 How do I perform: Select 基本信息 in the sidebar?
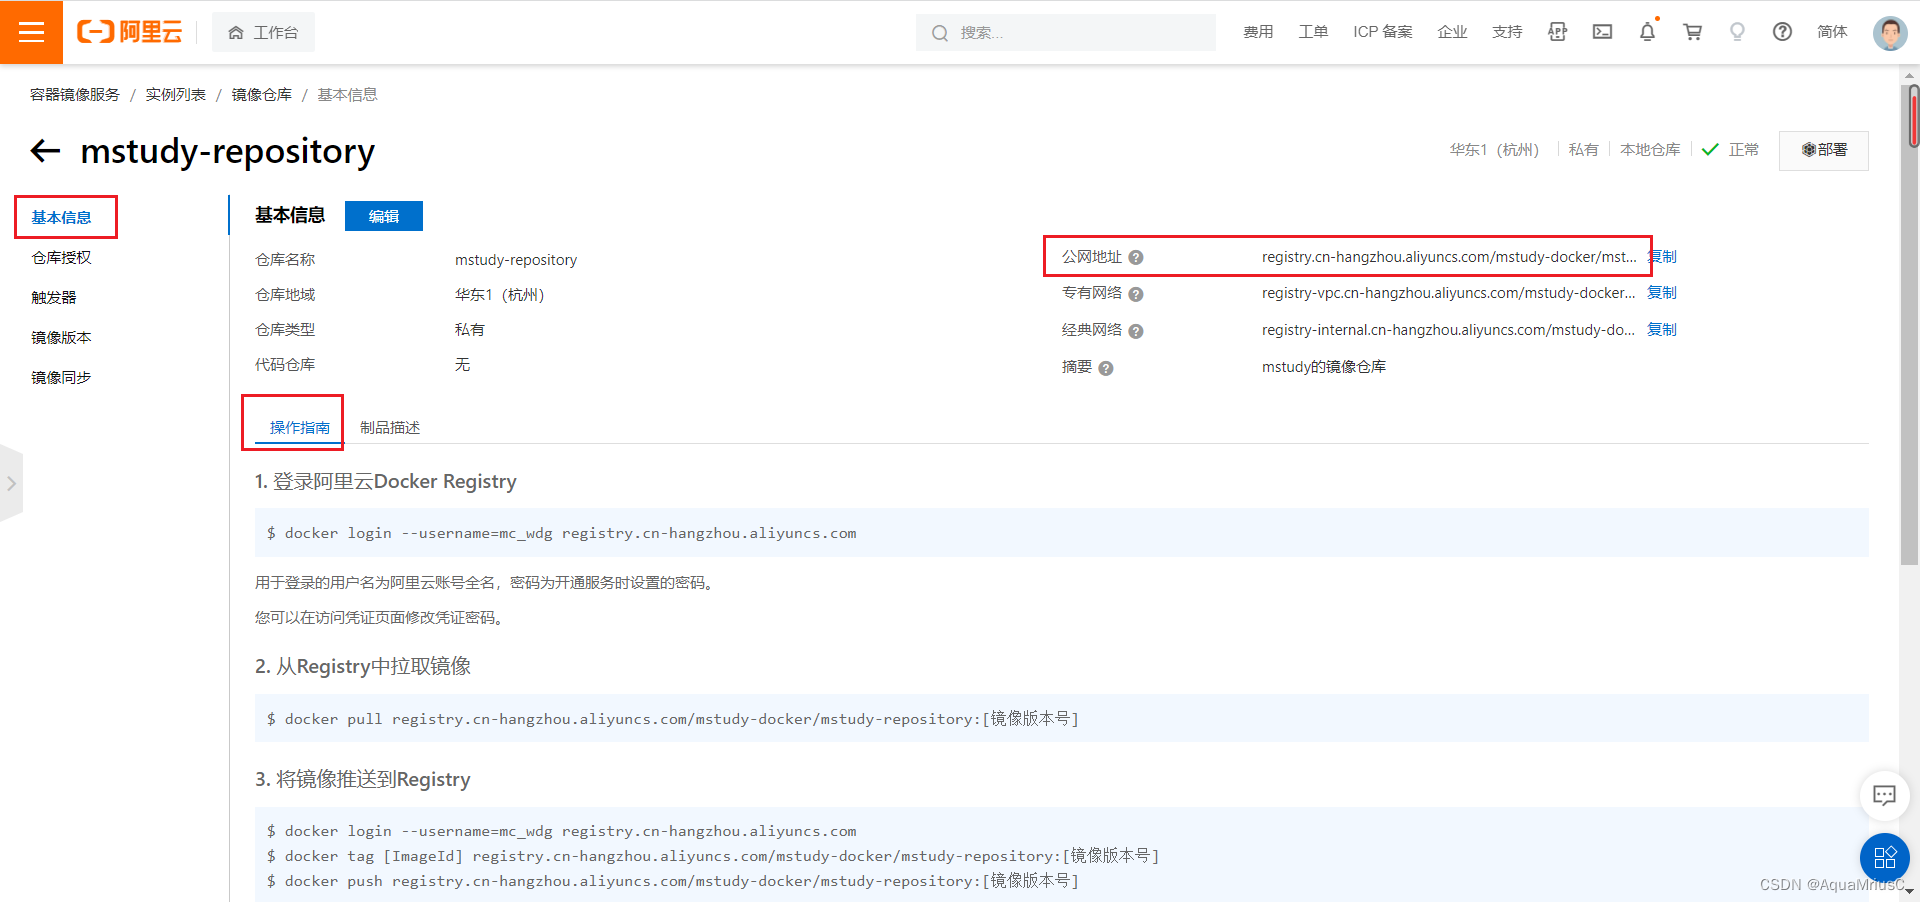pyautogui.click(x=61, y=217)
